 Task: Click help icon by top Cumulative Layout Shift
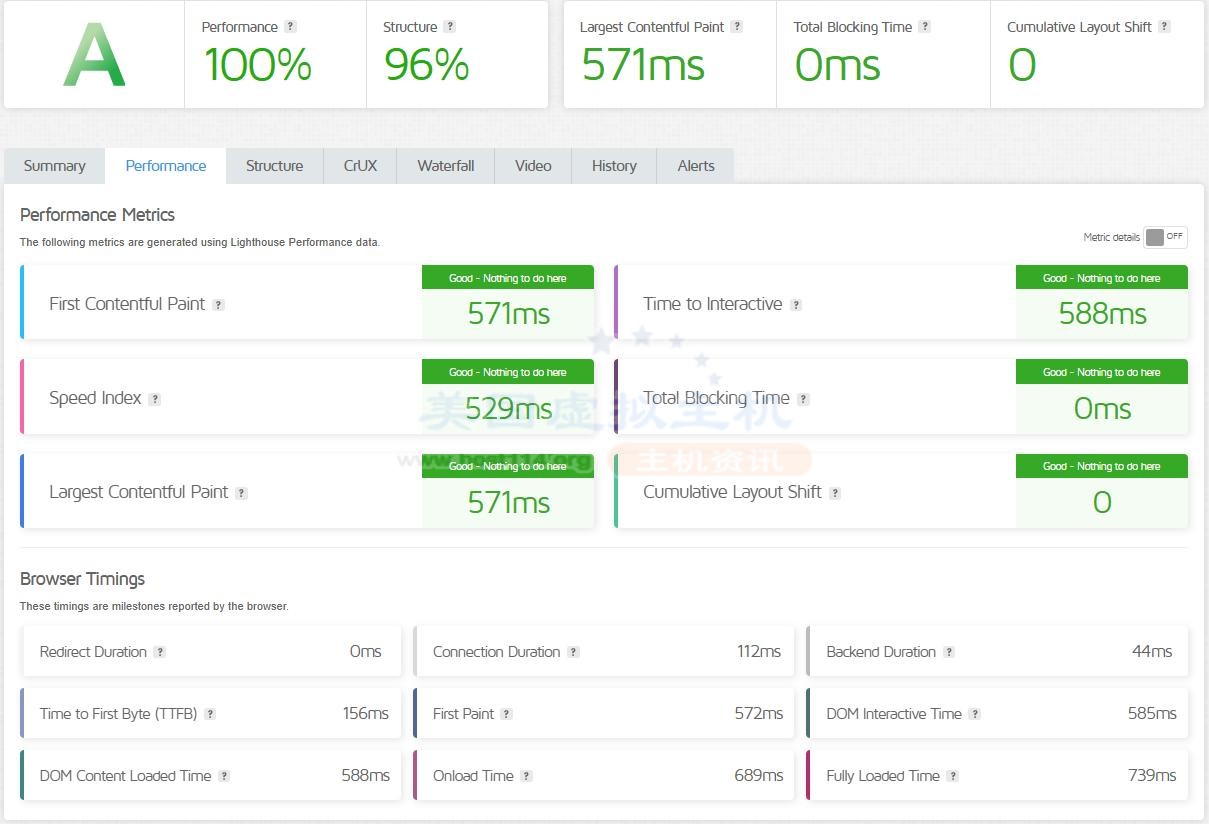(x=1164, y=27)
